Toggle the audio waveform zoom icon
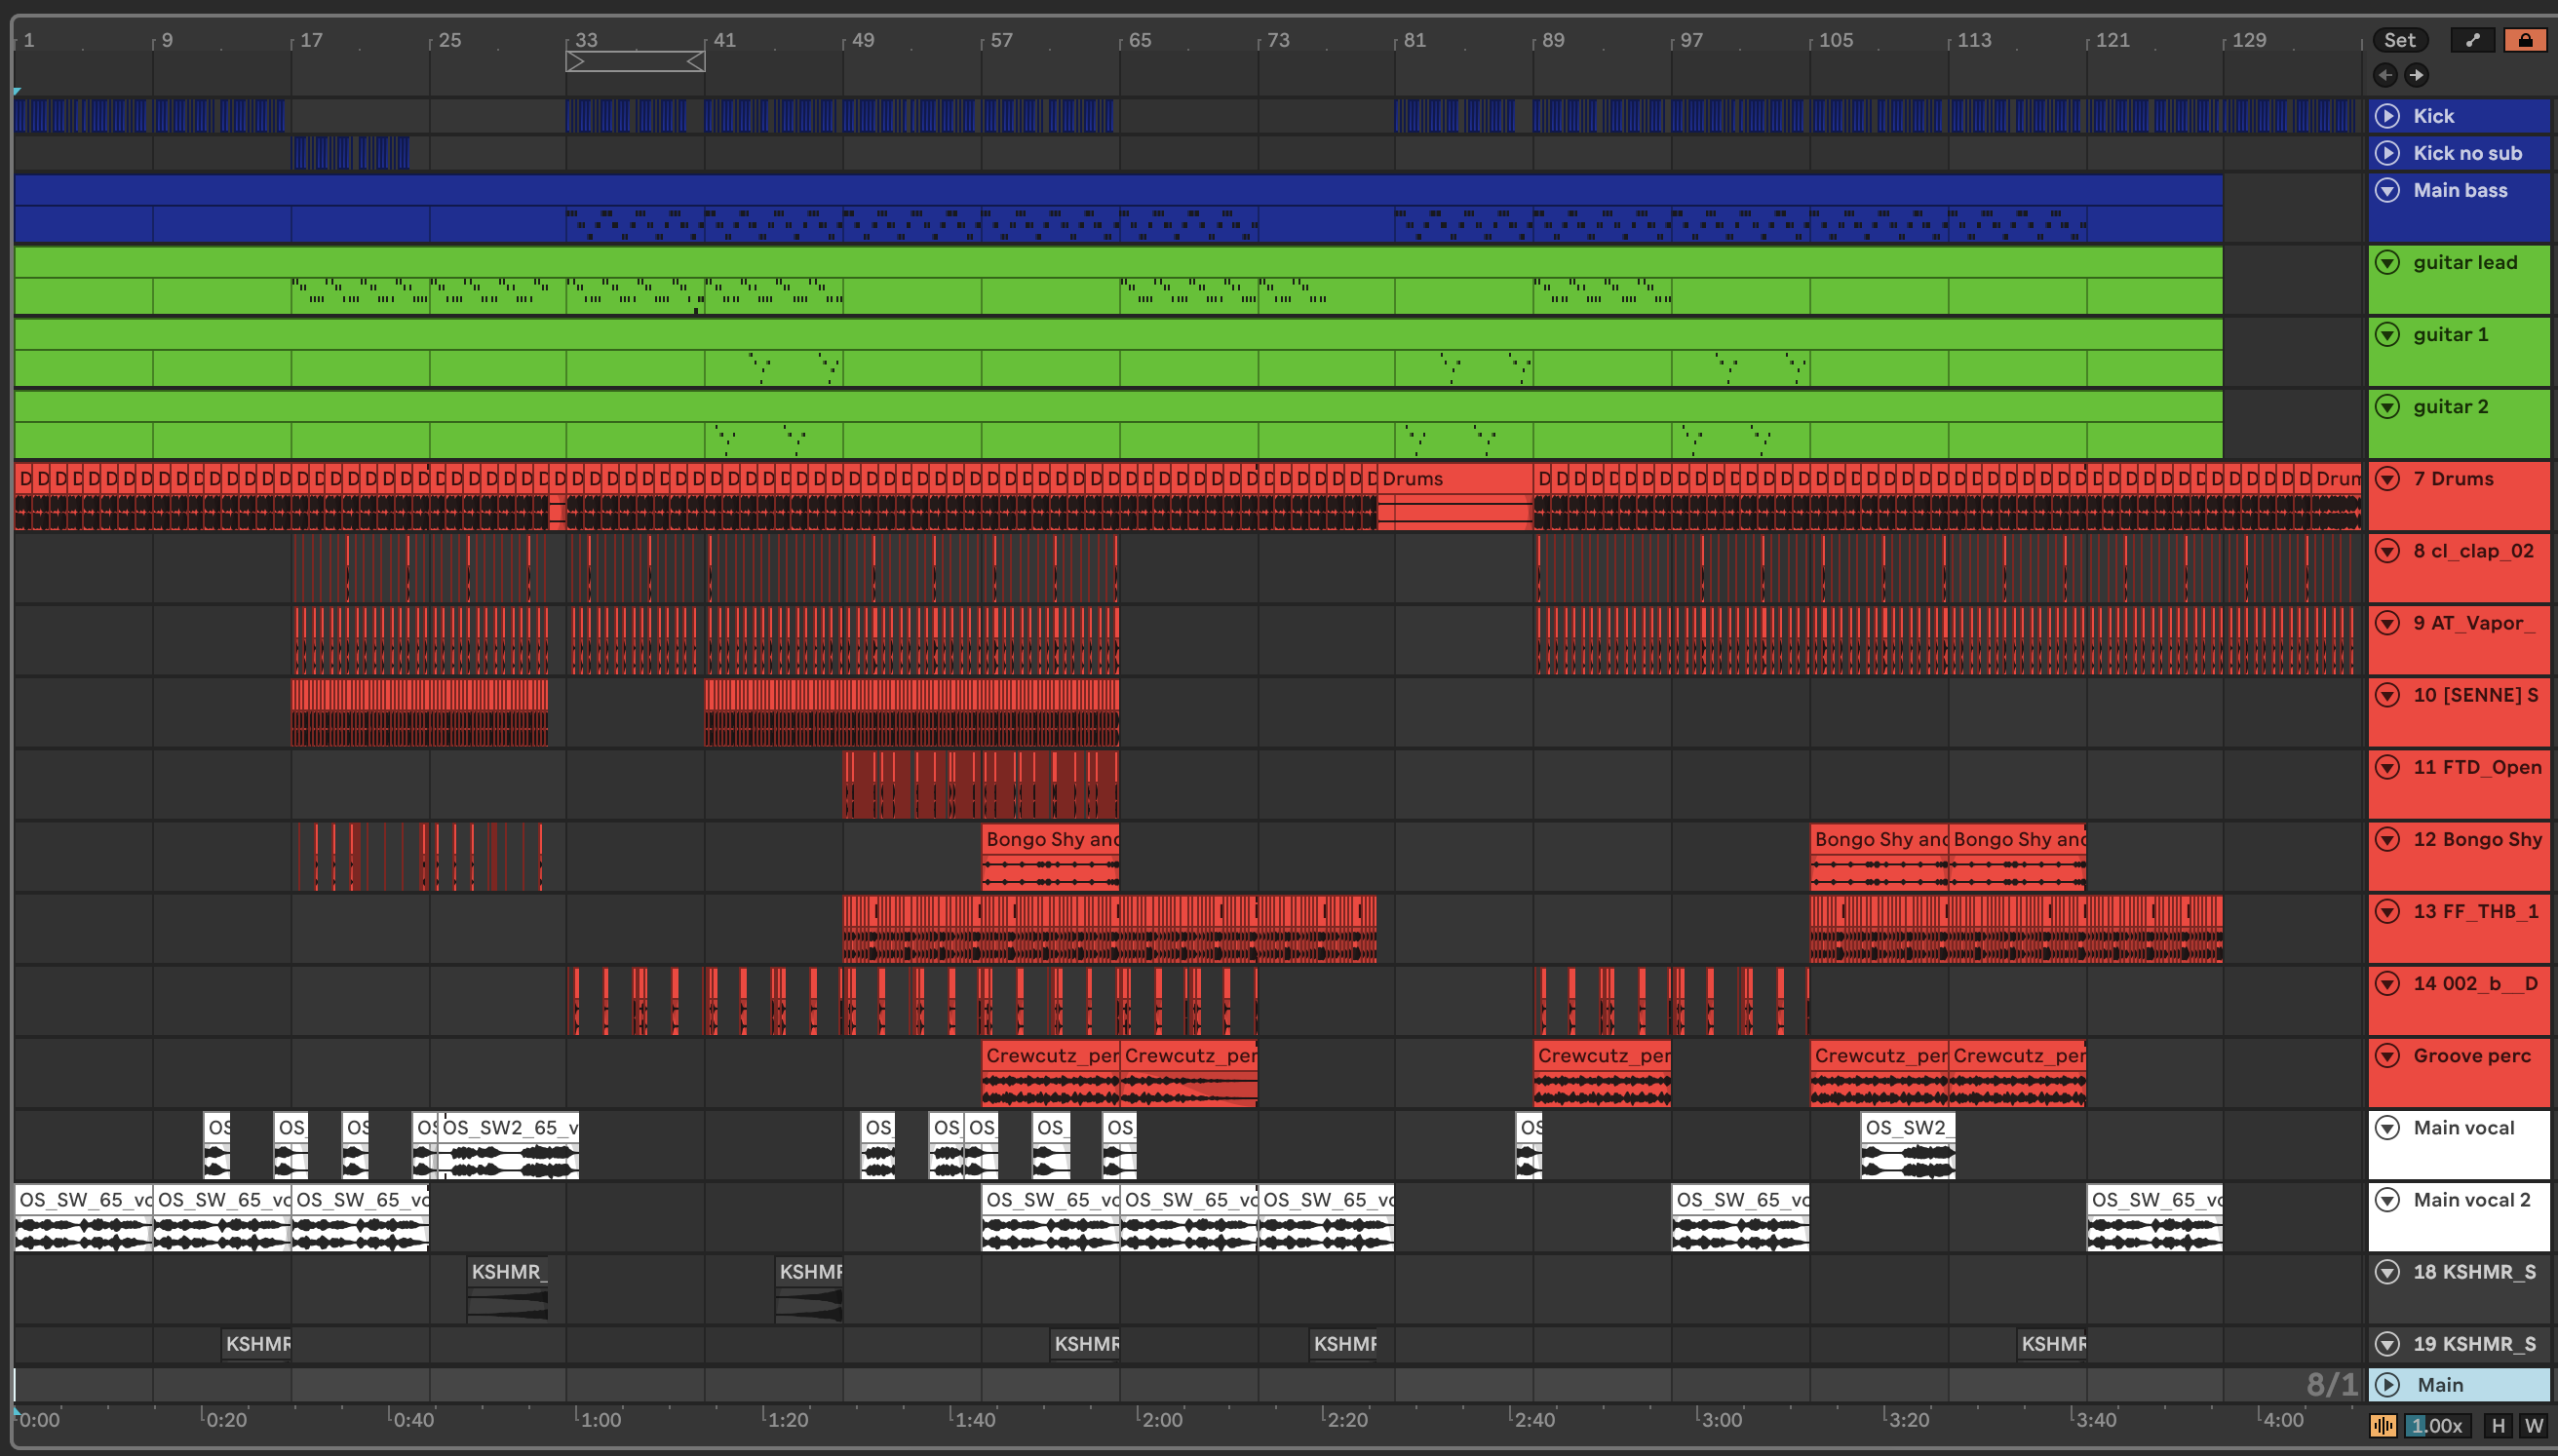The height and width of the screenshot is (1456, 2558). (2383, 1425)
